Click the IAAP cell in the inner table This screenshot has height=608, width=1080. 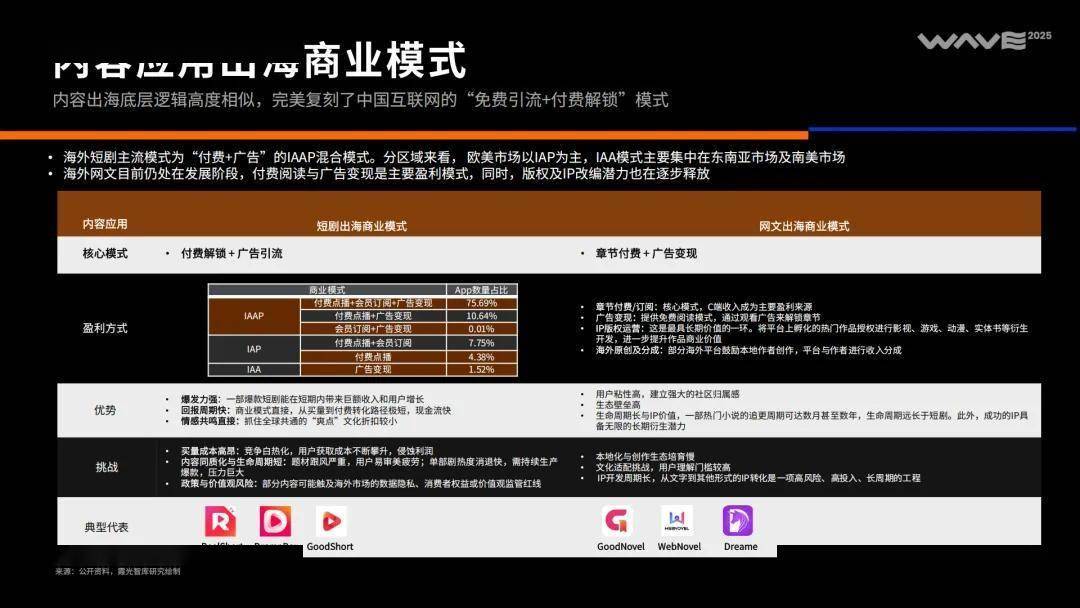pos(254,316)
